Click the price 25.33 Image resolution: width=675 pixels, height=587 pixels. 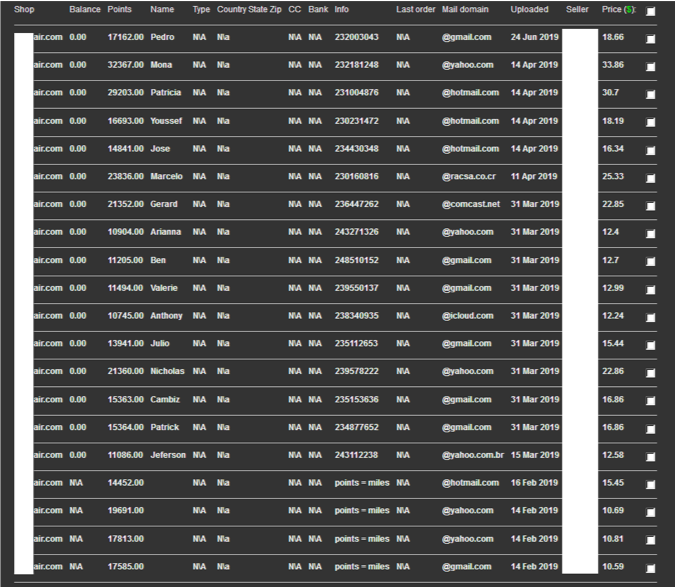(x=613, y=176)
